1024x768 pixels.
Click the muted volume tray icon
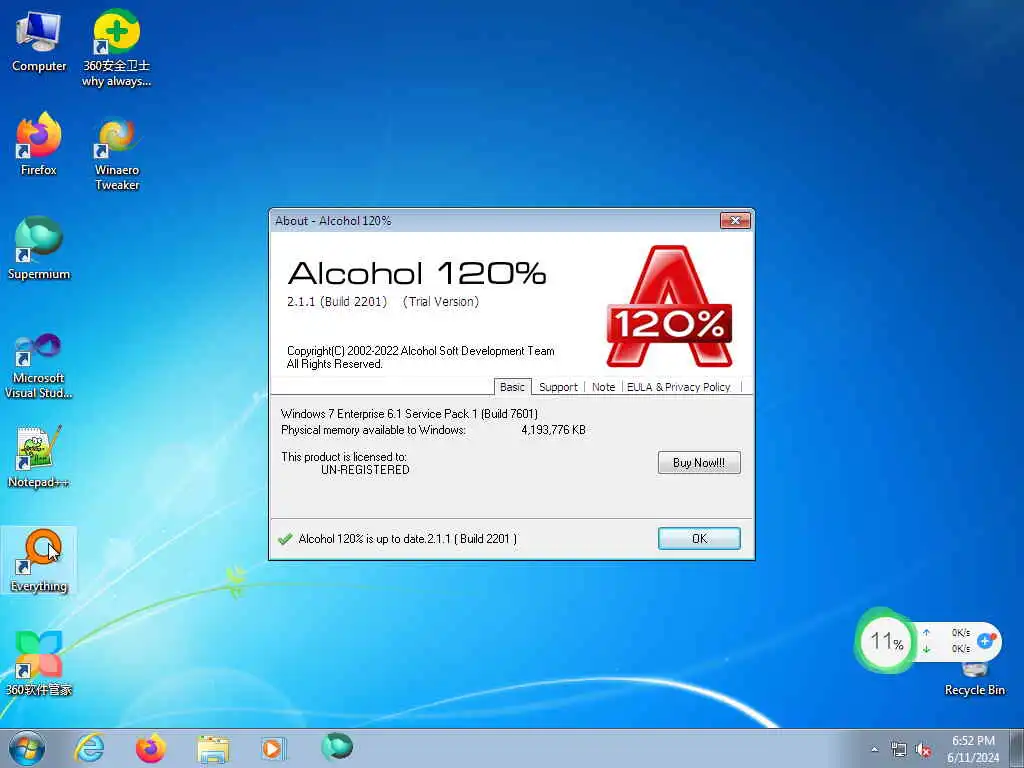(923, 750)
